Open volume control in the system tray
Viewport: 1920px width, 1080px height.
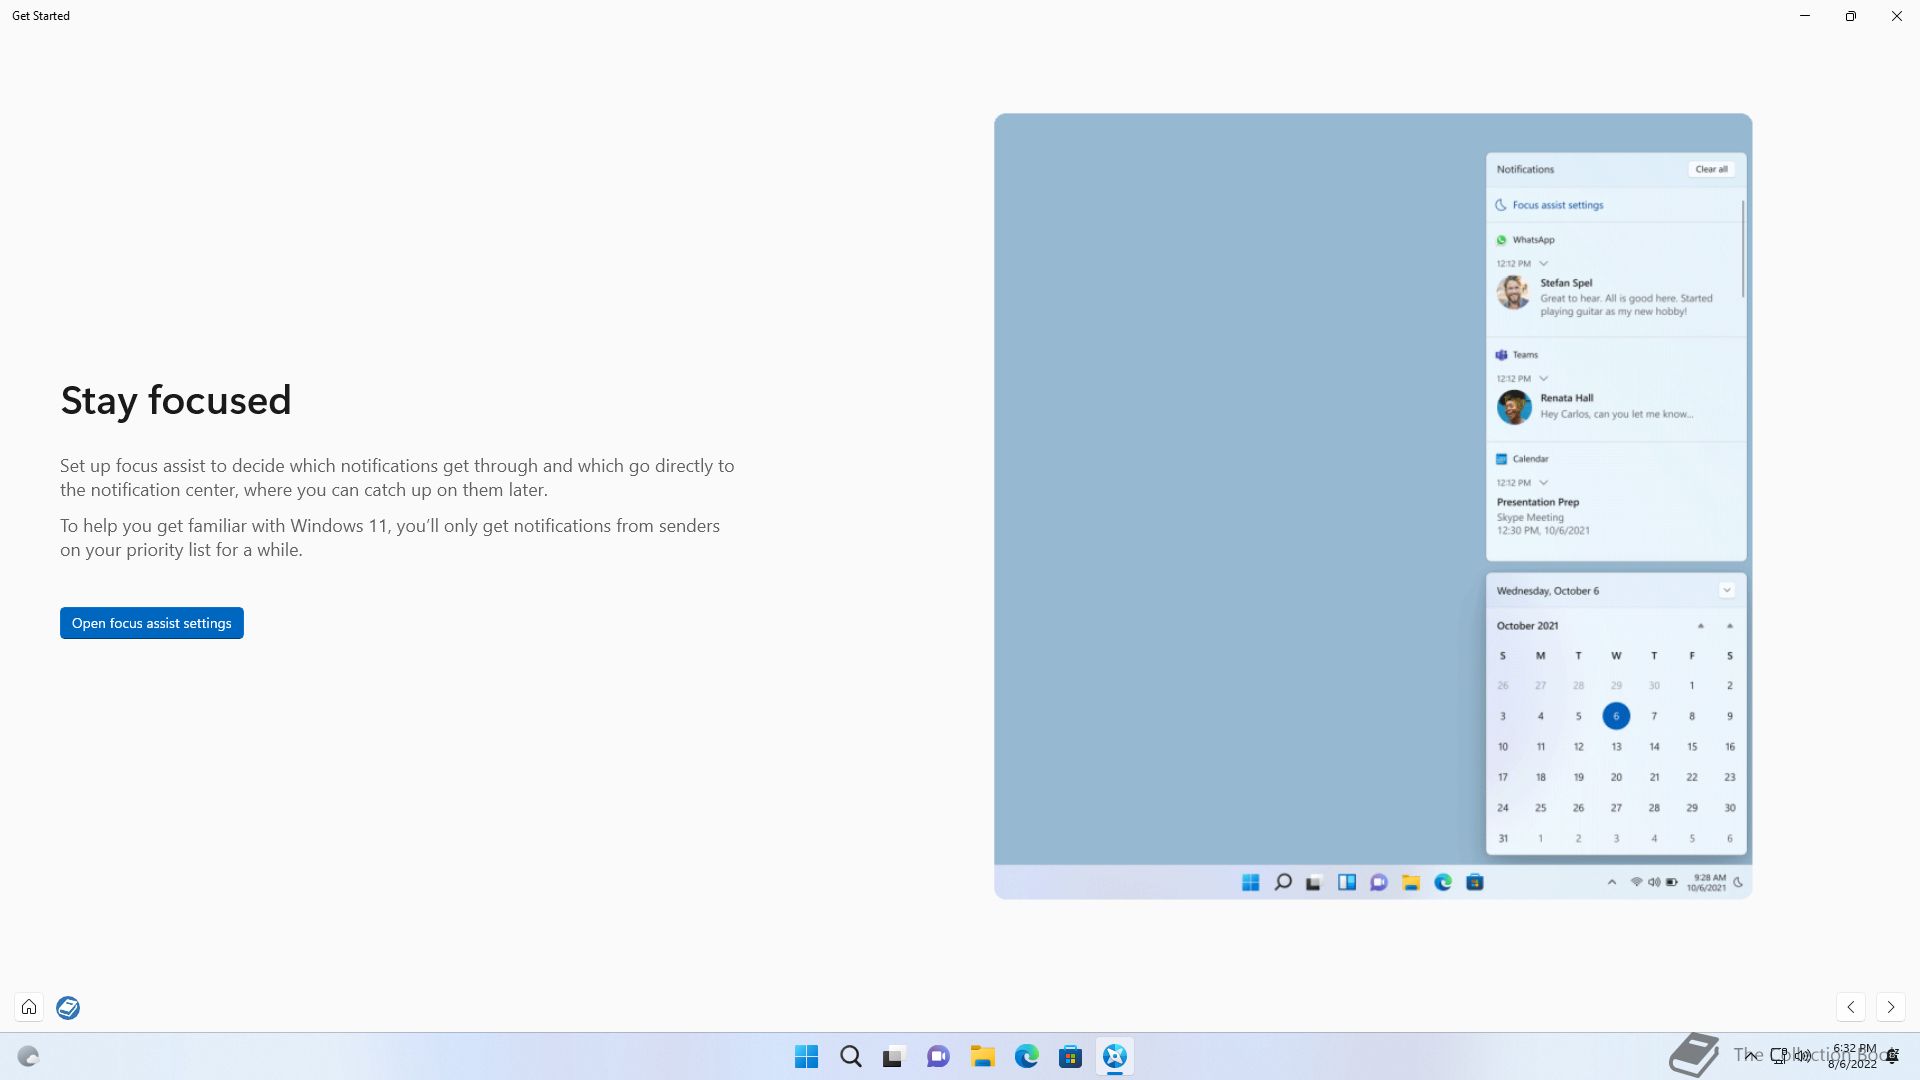click(1803, 1055)
